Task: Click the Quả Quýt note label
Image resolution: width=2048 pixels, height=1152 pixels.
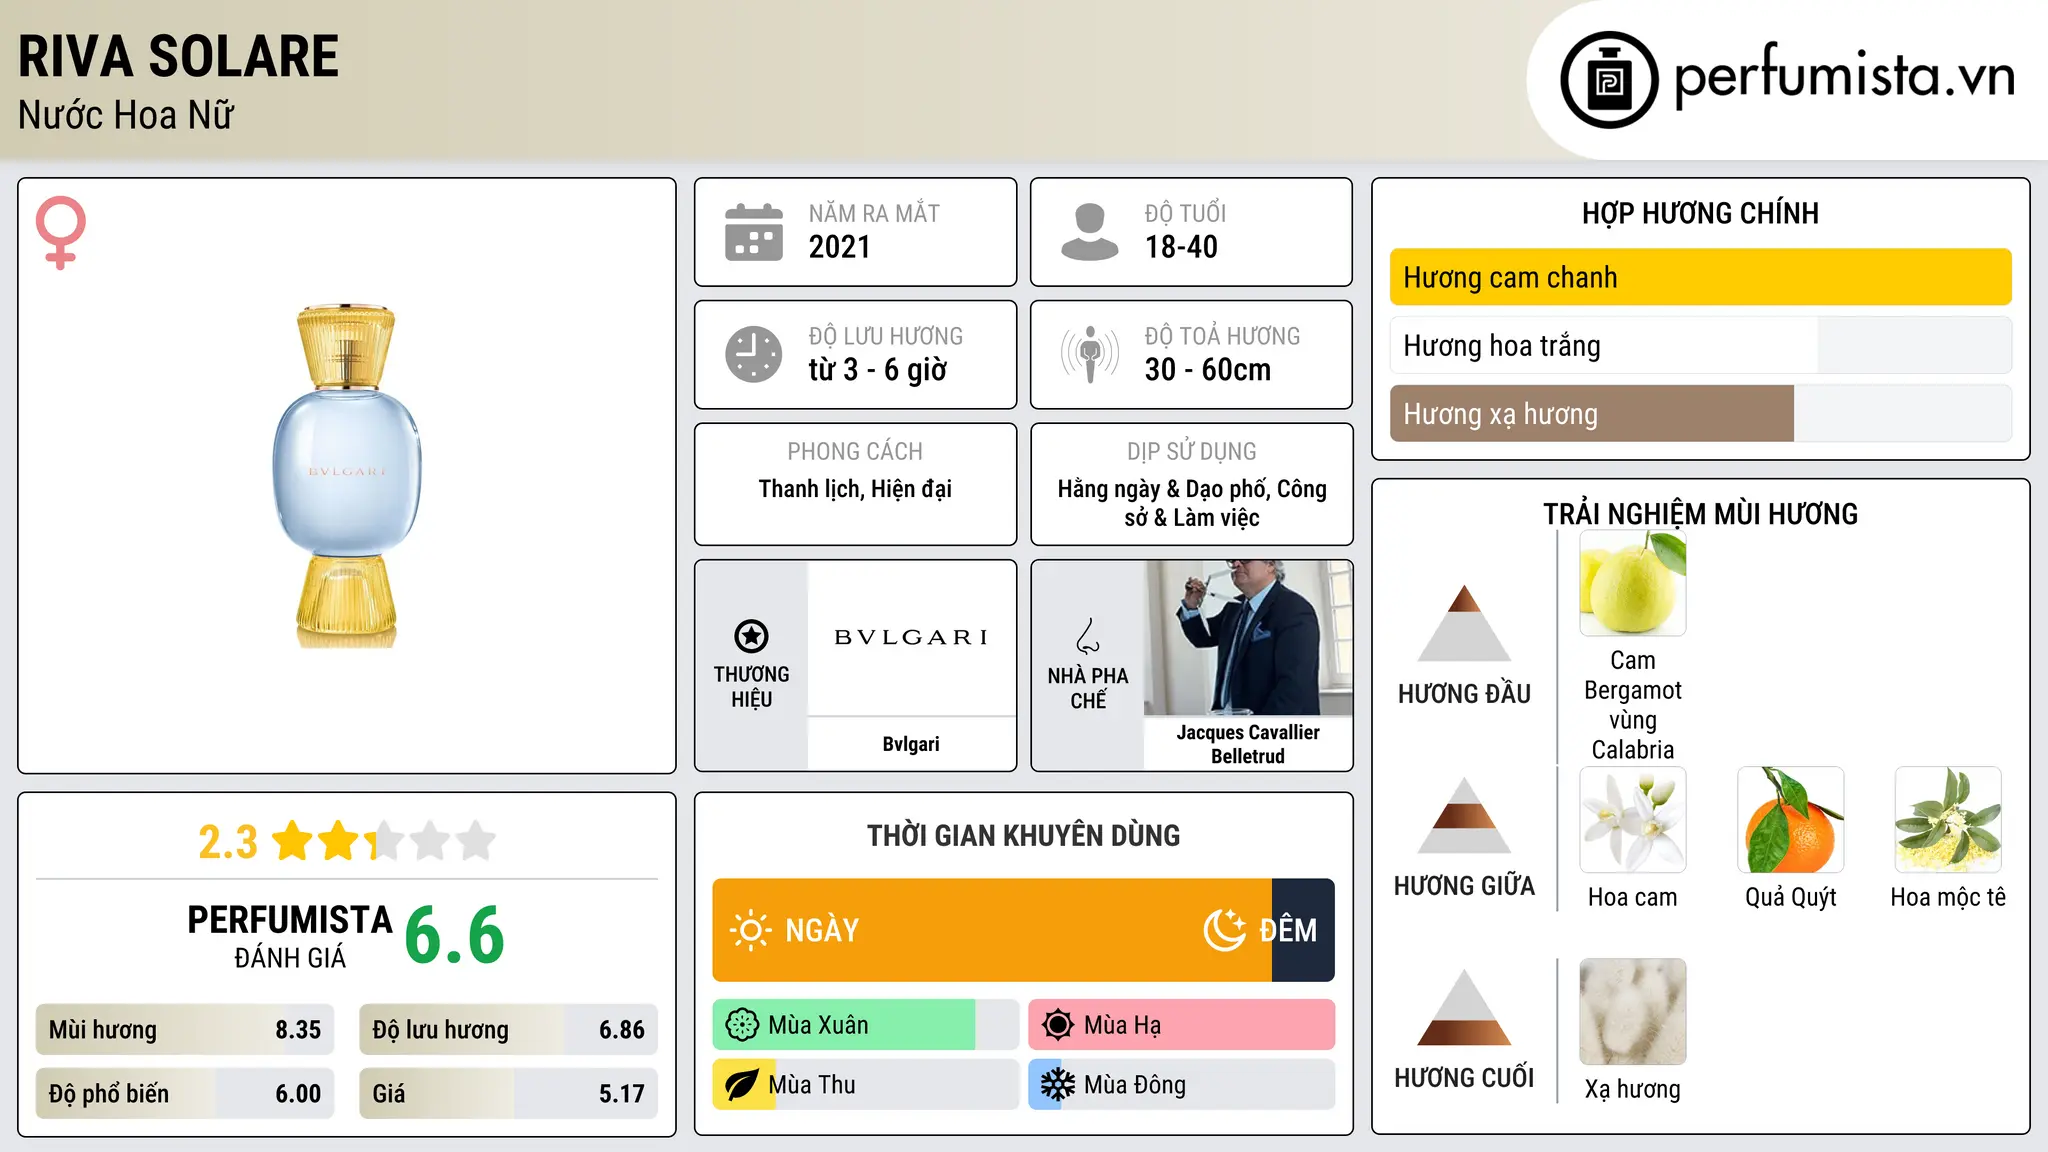Action: coord(1791,897)
